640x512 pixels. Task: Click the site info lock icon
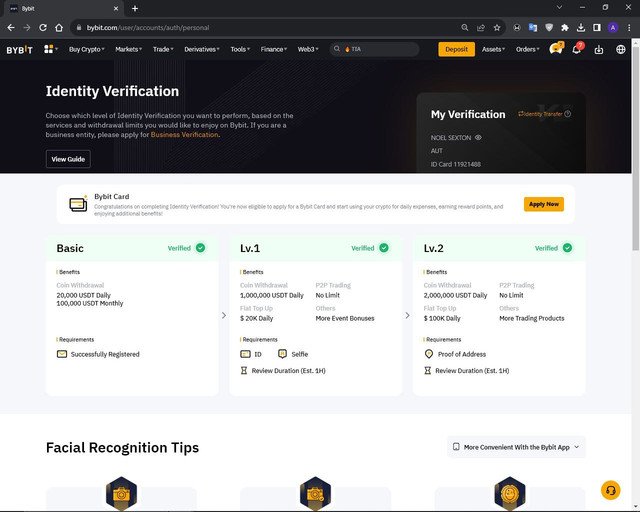(79, 27)
